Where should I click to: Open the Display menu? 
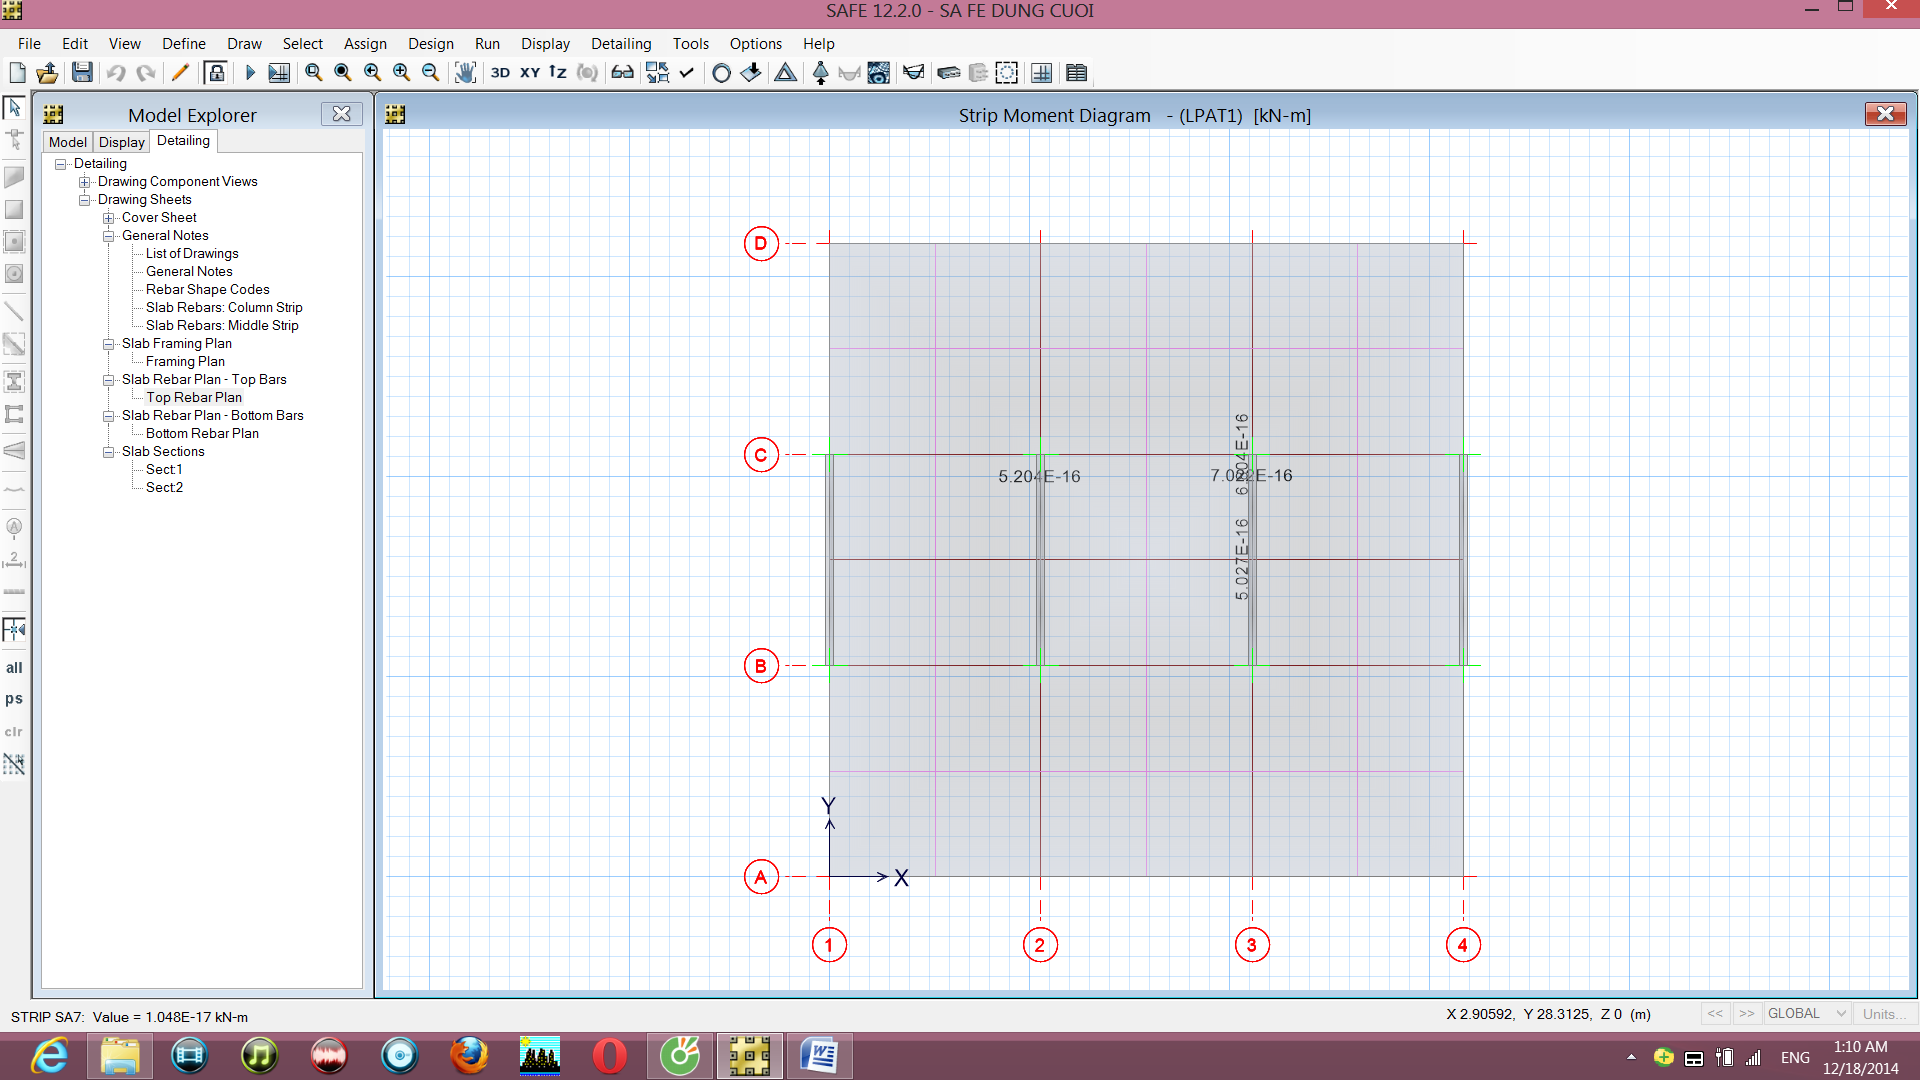coord(545,44)
